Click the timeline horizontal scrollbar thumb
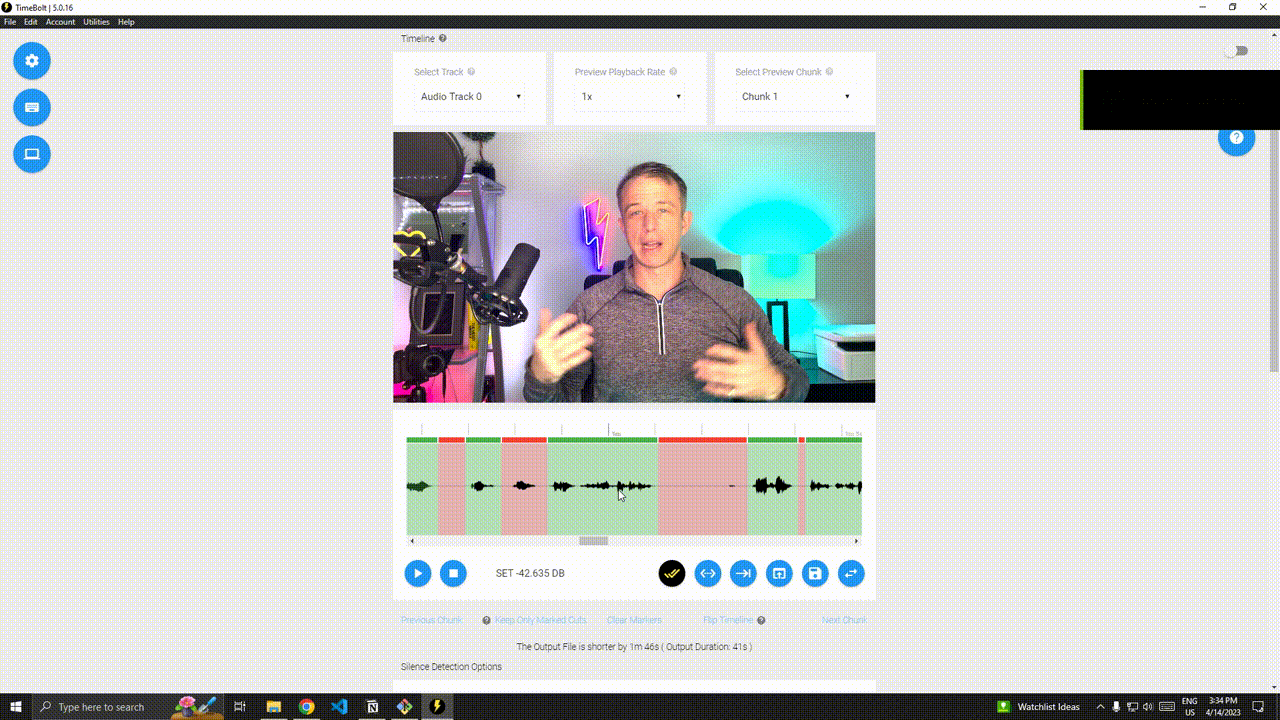The height and width of the screenshot is (720, 1280). pos(593,541)
